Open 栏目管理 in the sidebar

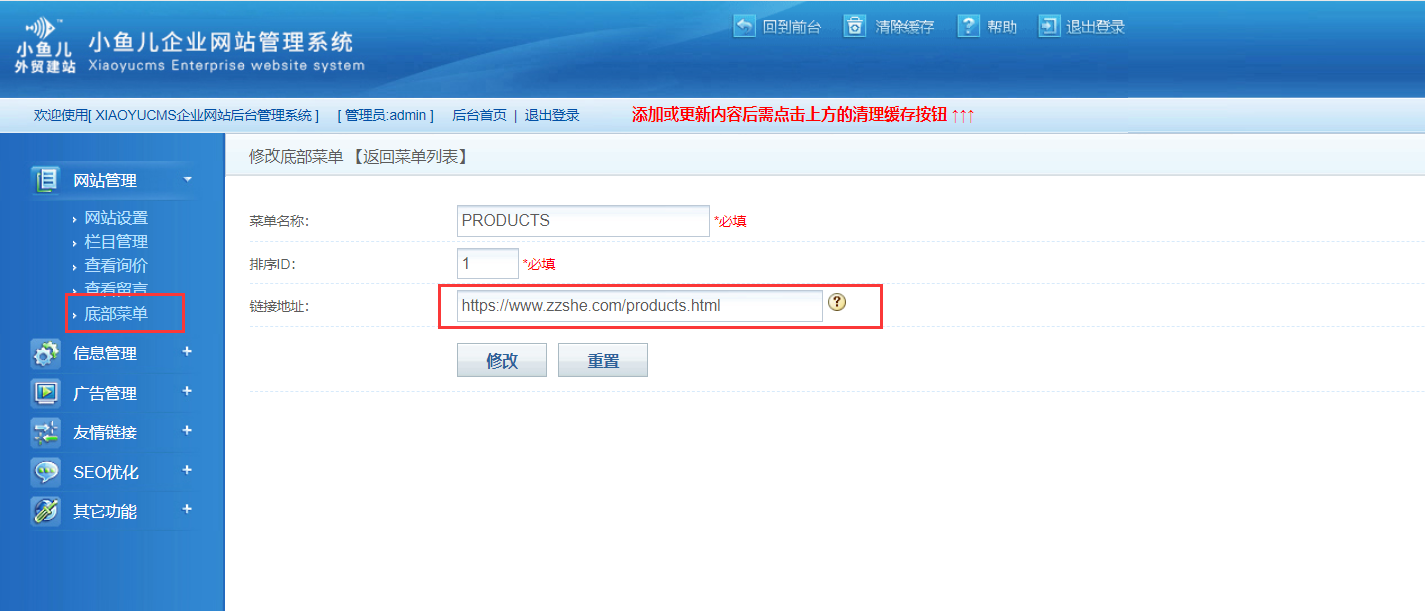click(116, 242)
